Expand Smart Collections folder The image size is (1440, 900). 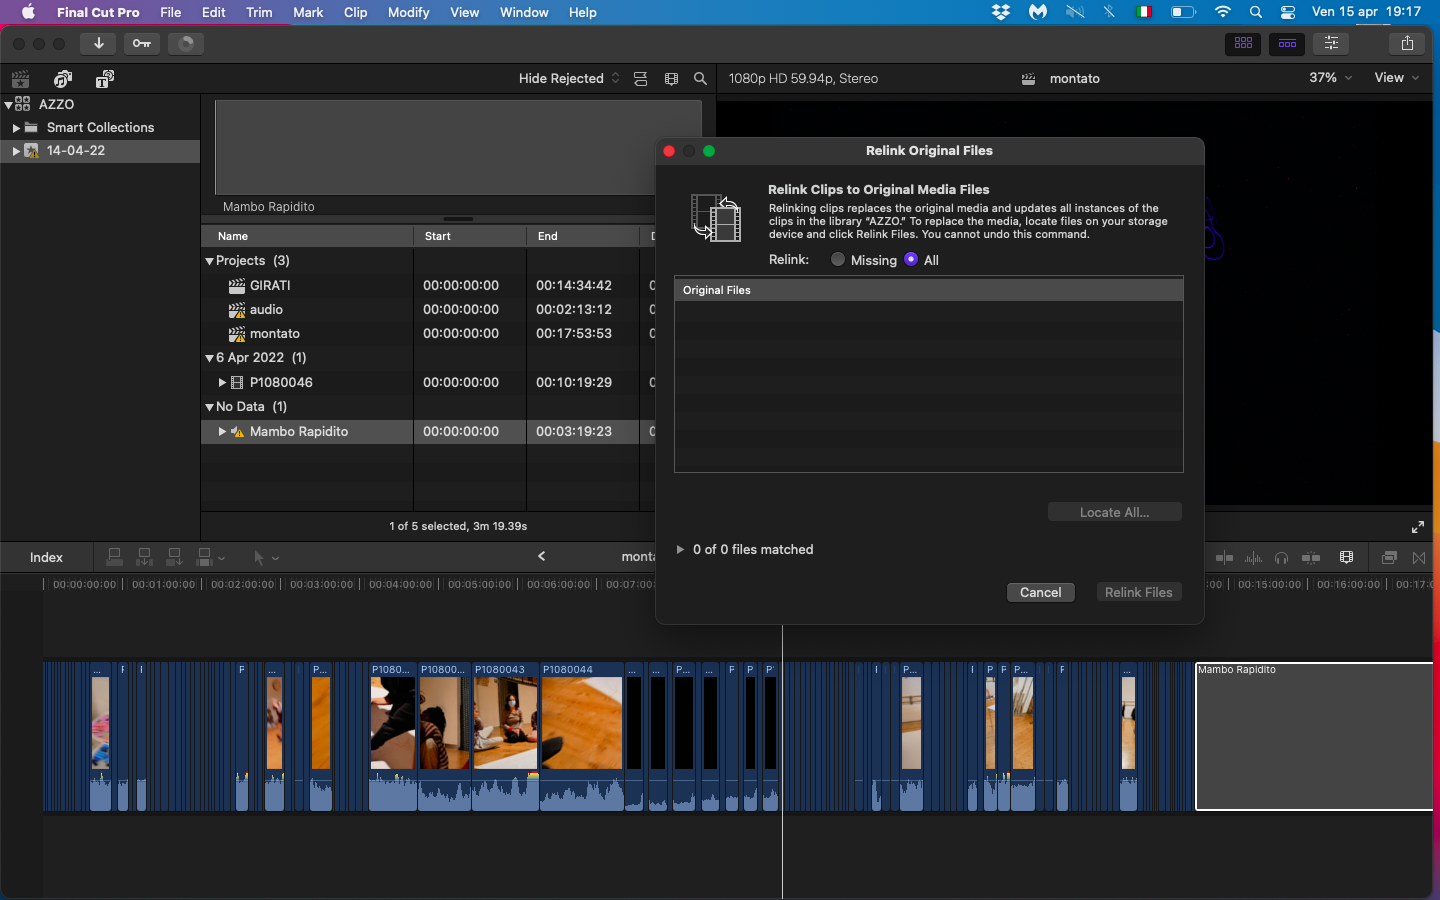pos(16,128)
